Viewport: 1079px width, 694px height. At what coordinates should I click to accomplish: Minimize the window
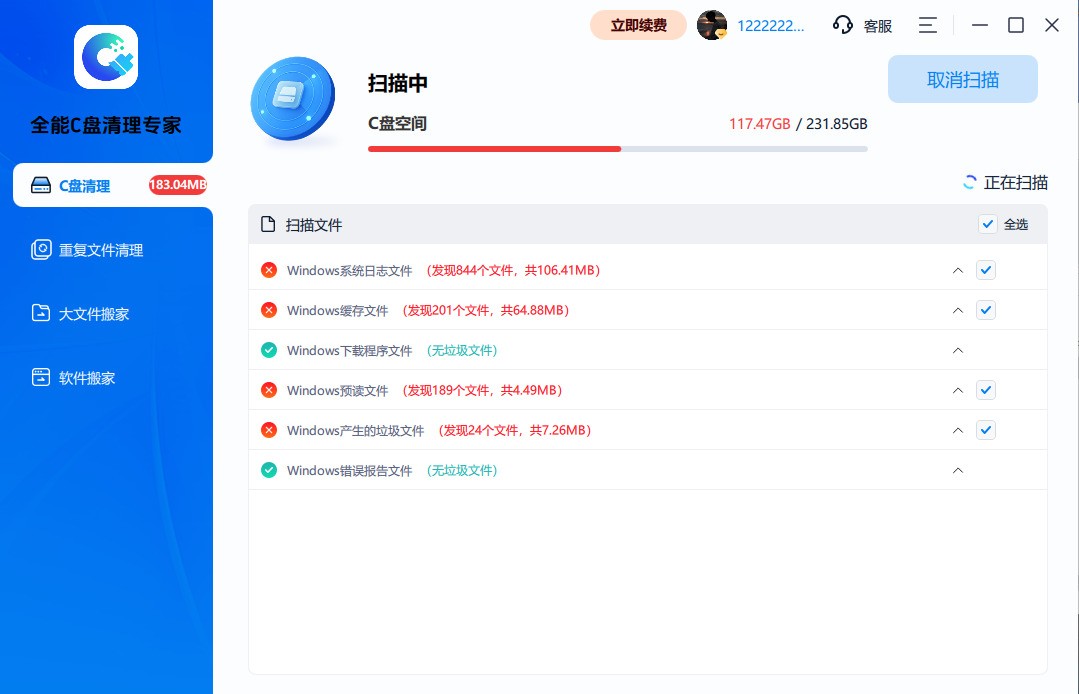tap(980, 25)
